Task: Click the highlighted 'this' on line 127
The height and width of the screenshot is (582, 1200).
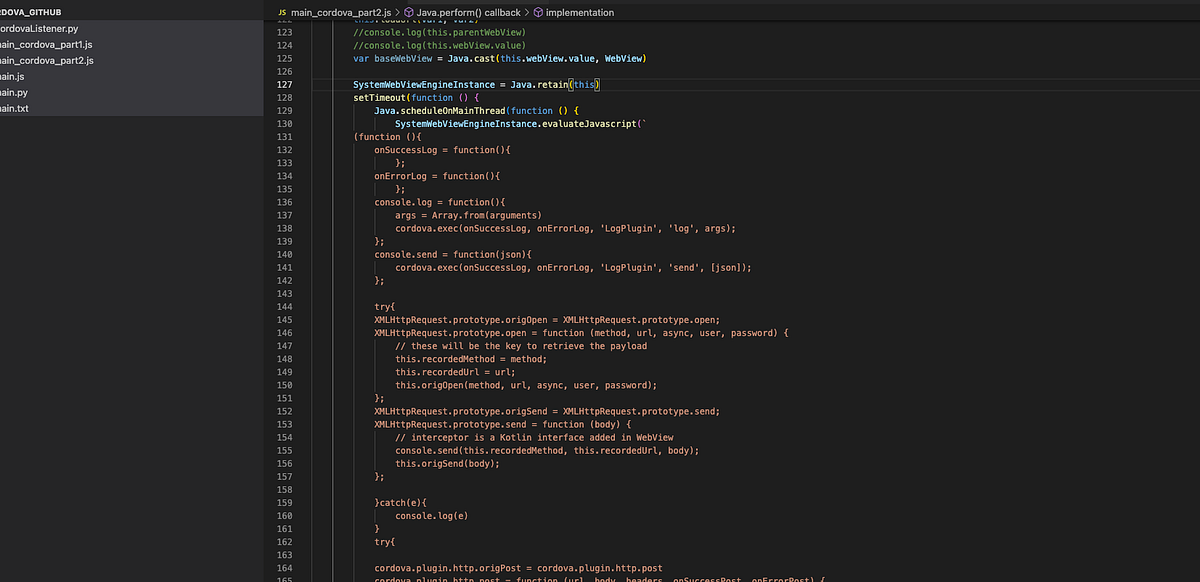Action: click(586, 84)
